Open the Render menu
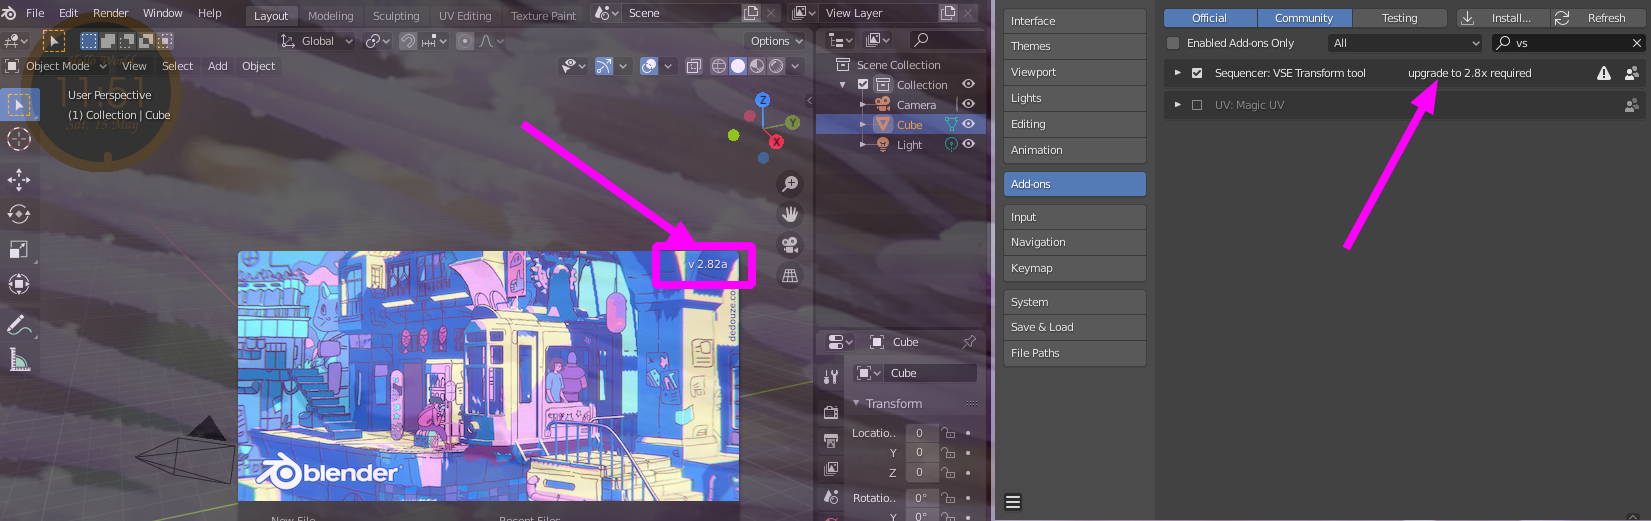The image size is (1651, 521). pos(111,13)
